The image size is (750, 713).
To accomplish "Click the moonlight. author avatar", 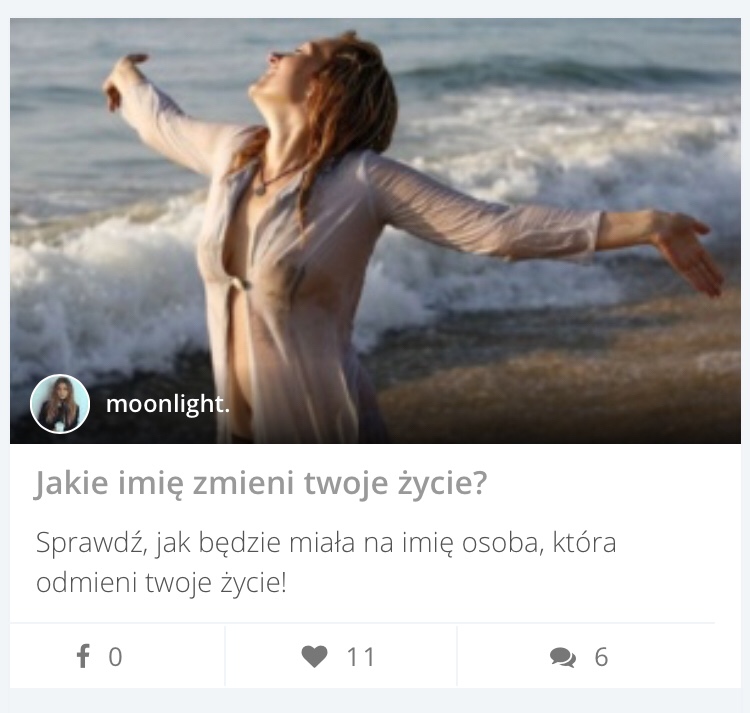I will [60, 404].
